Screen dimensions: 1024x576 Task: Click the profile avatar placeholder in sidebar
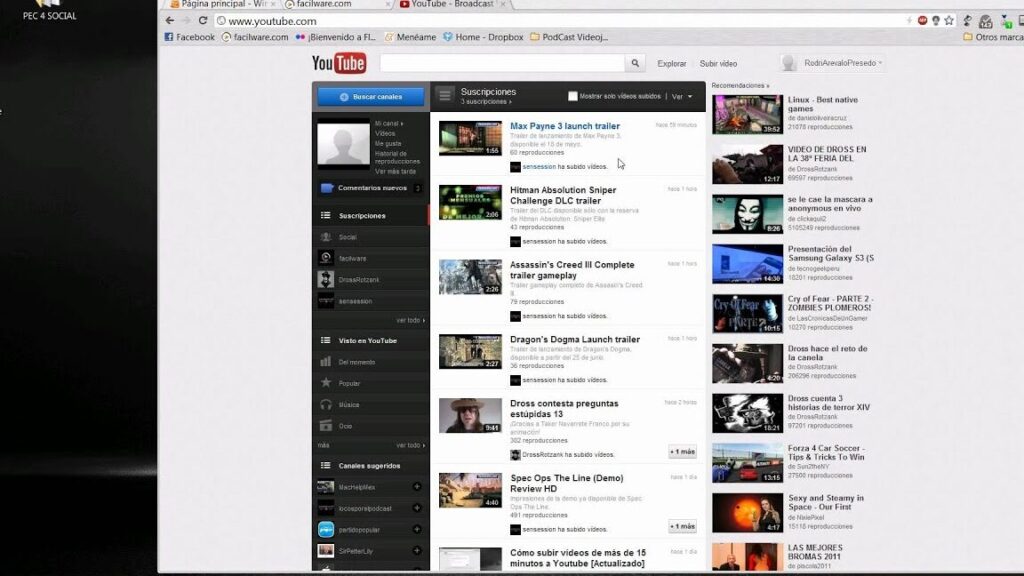[344, 144]
